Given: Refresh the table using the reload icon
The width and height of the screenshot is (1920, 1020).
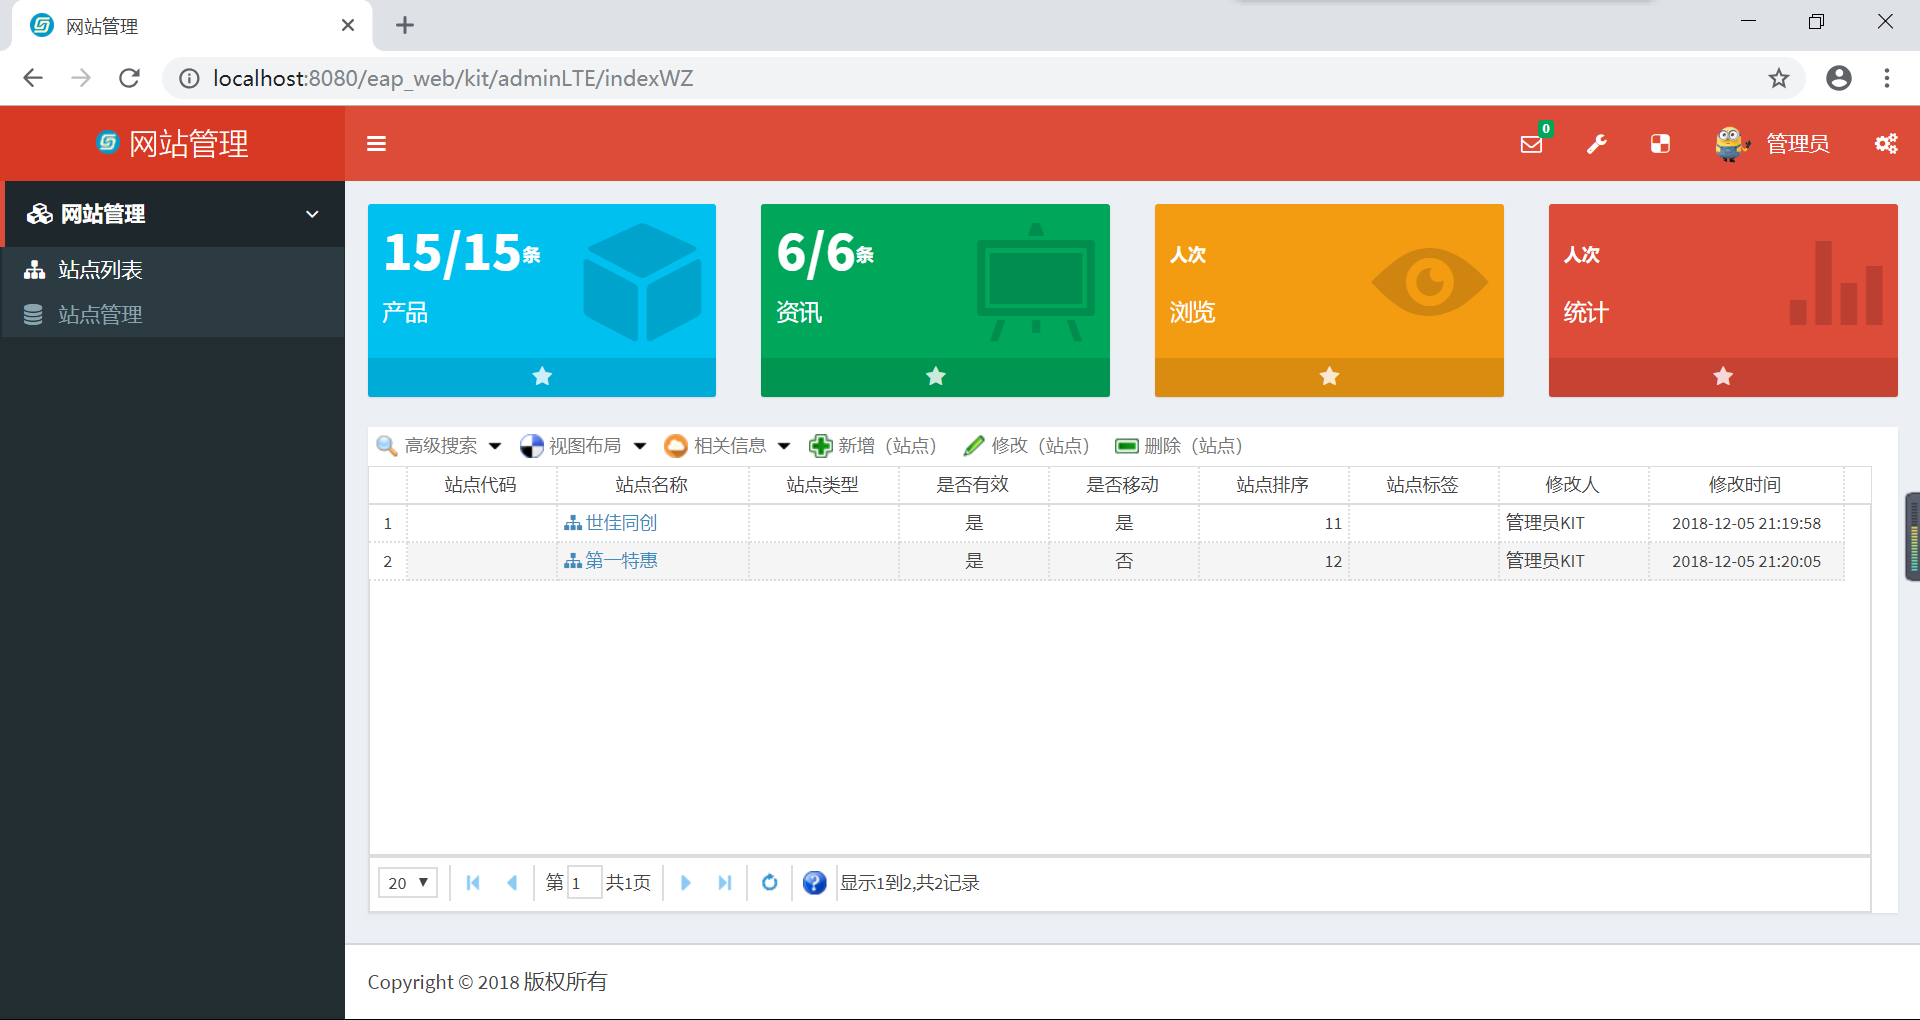Looking at the screenshot, I should [x=769, y=883].
